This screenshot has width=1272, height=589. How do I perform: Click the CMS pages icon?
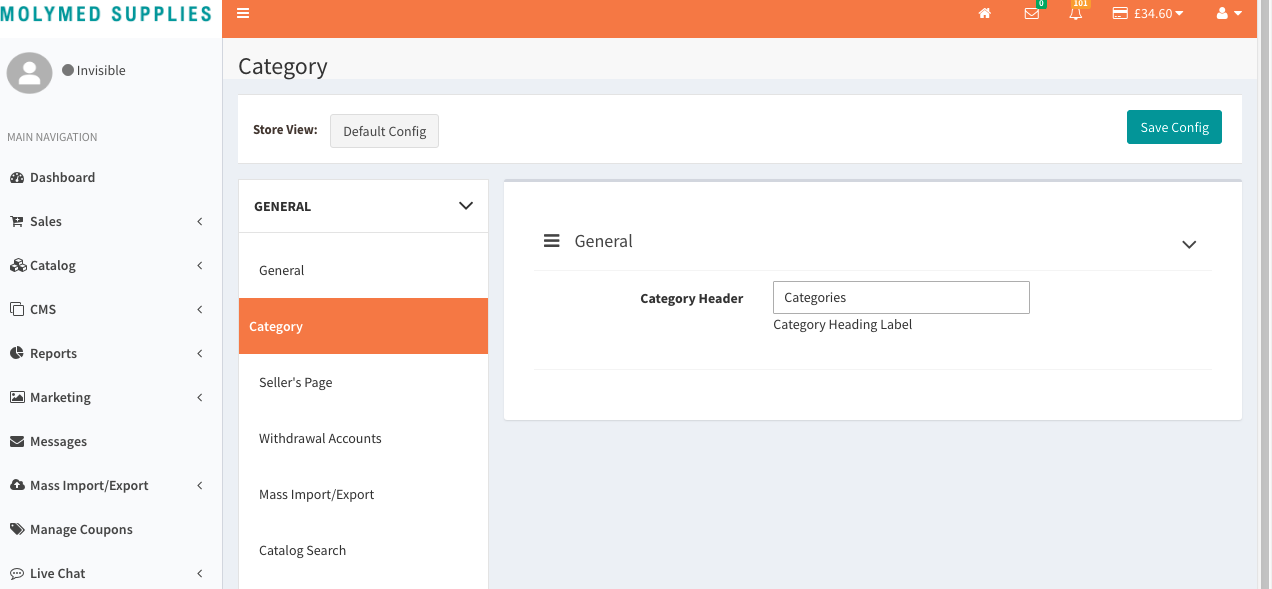point(17,309)
